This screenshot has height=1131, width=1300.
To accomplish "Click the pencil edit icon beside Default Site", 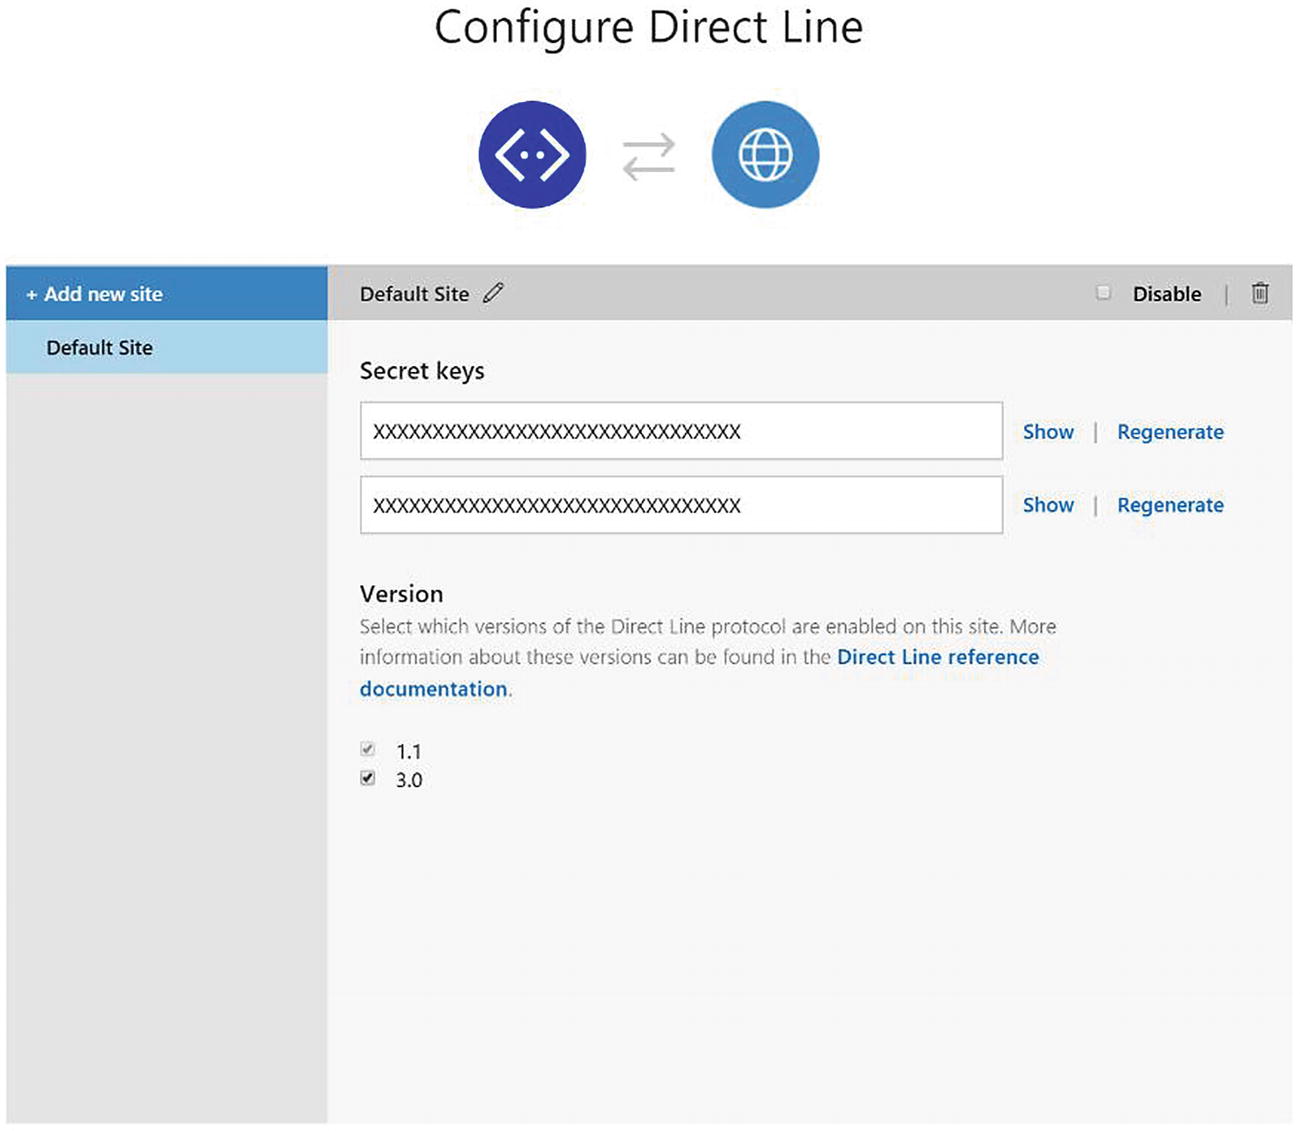I will [x=493, y=293].
